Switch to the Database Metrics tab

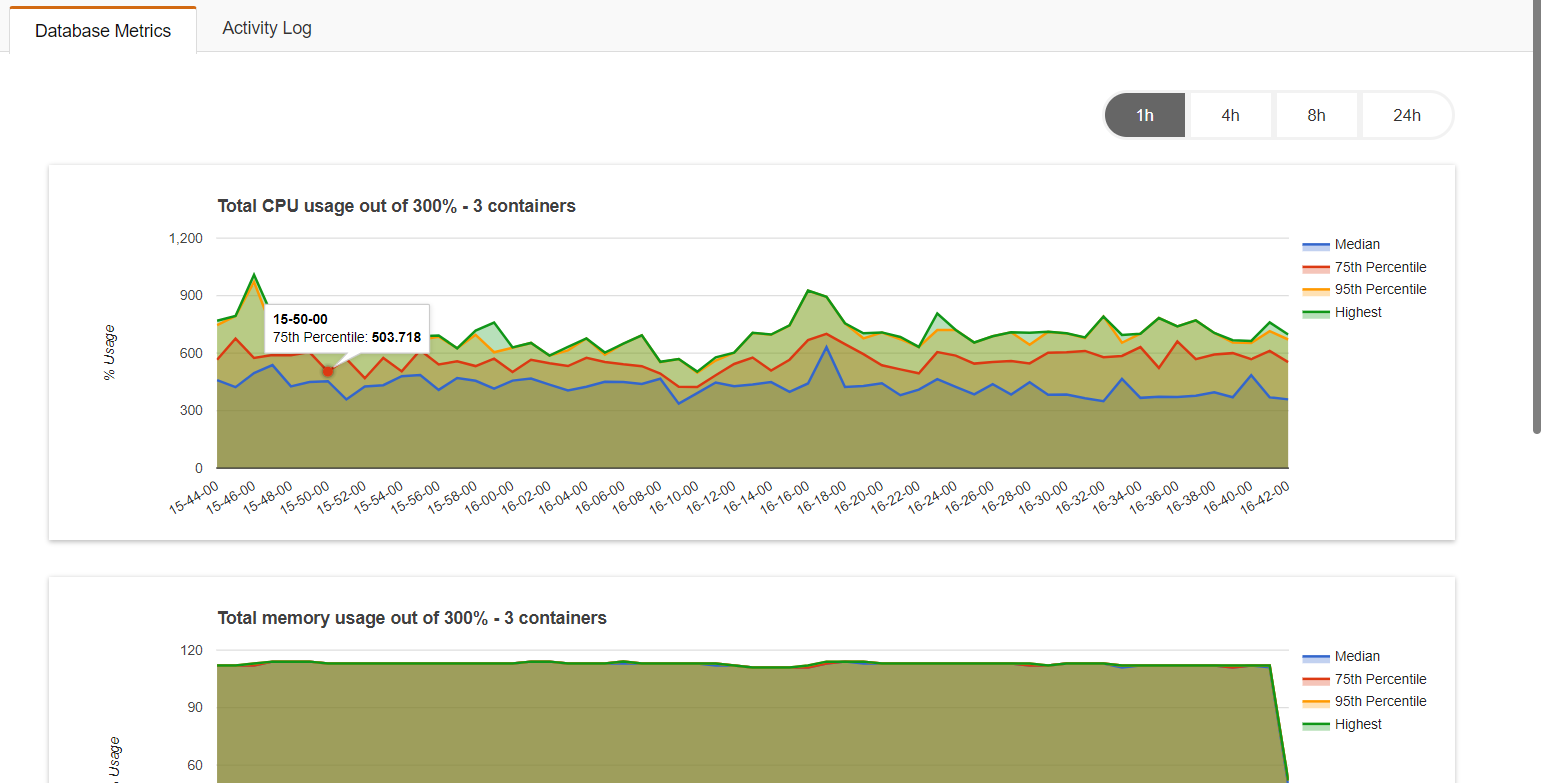pos(103,30)
